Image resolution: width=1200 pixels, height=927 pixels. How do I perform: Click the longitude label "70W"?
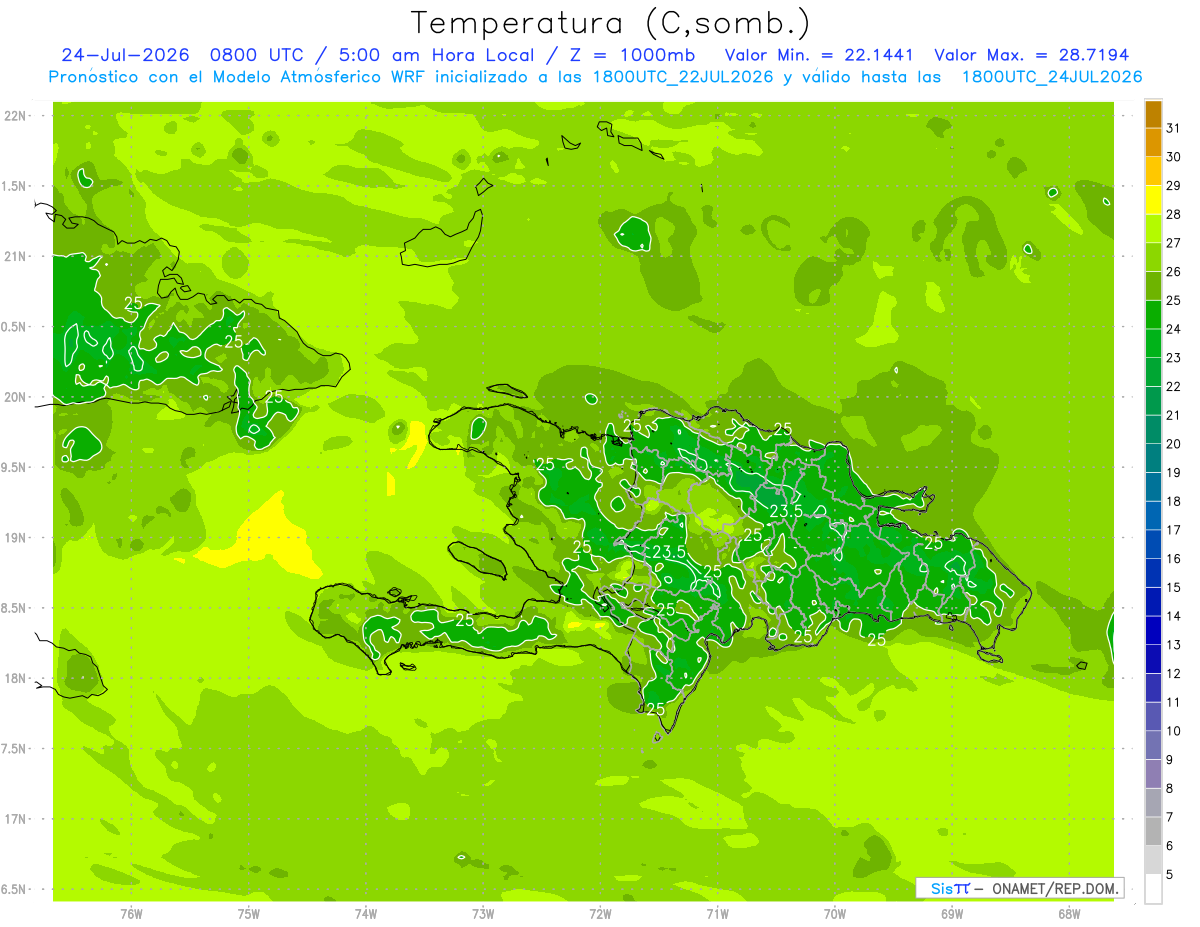tap(835, 914)
